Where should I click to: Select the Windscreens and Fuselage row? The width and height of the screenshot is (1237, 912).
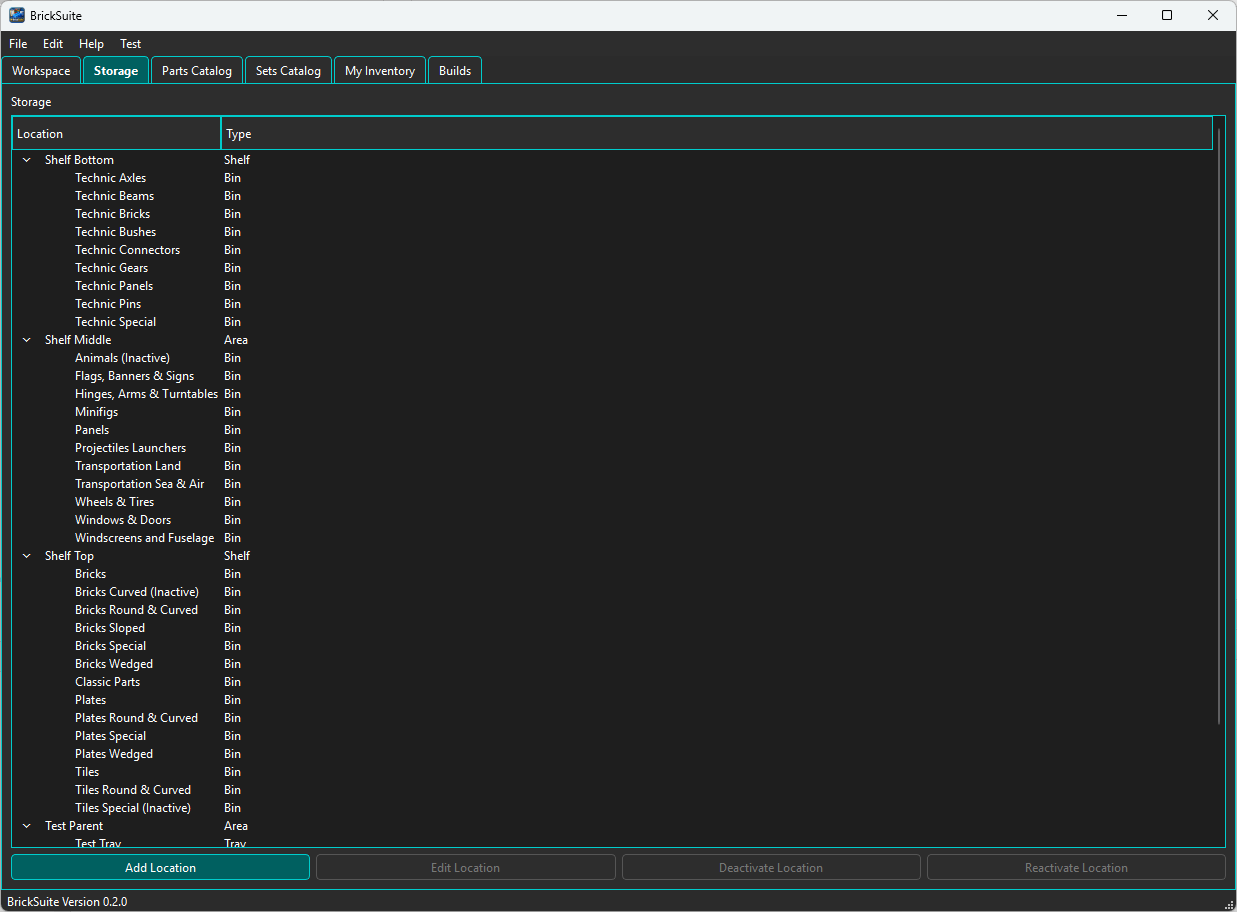tap(613, 538)
